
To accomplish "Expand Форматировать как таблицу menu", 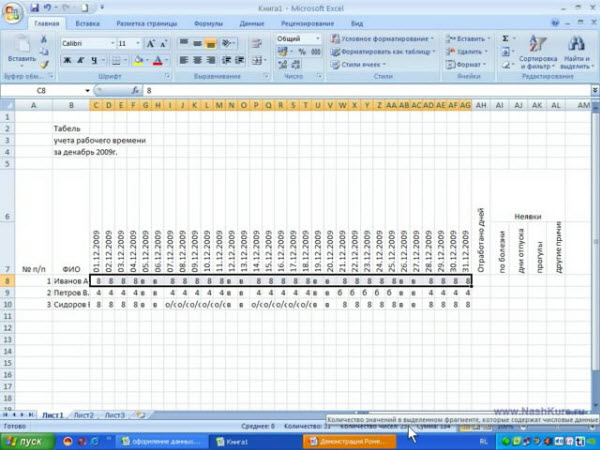I will (x=383, y=52).
